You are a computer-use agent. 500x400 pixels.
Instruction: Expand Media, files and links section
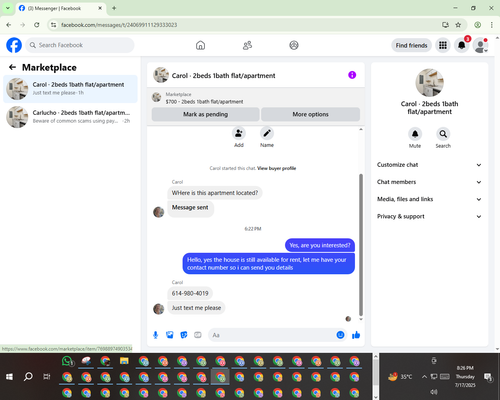pos(429,199)
